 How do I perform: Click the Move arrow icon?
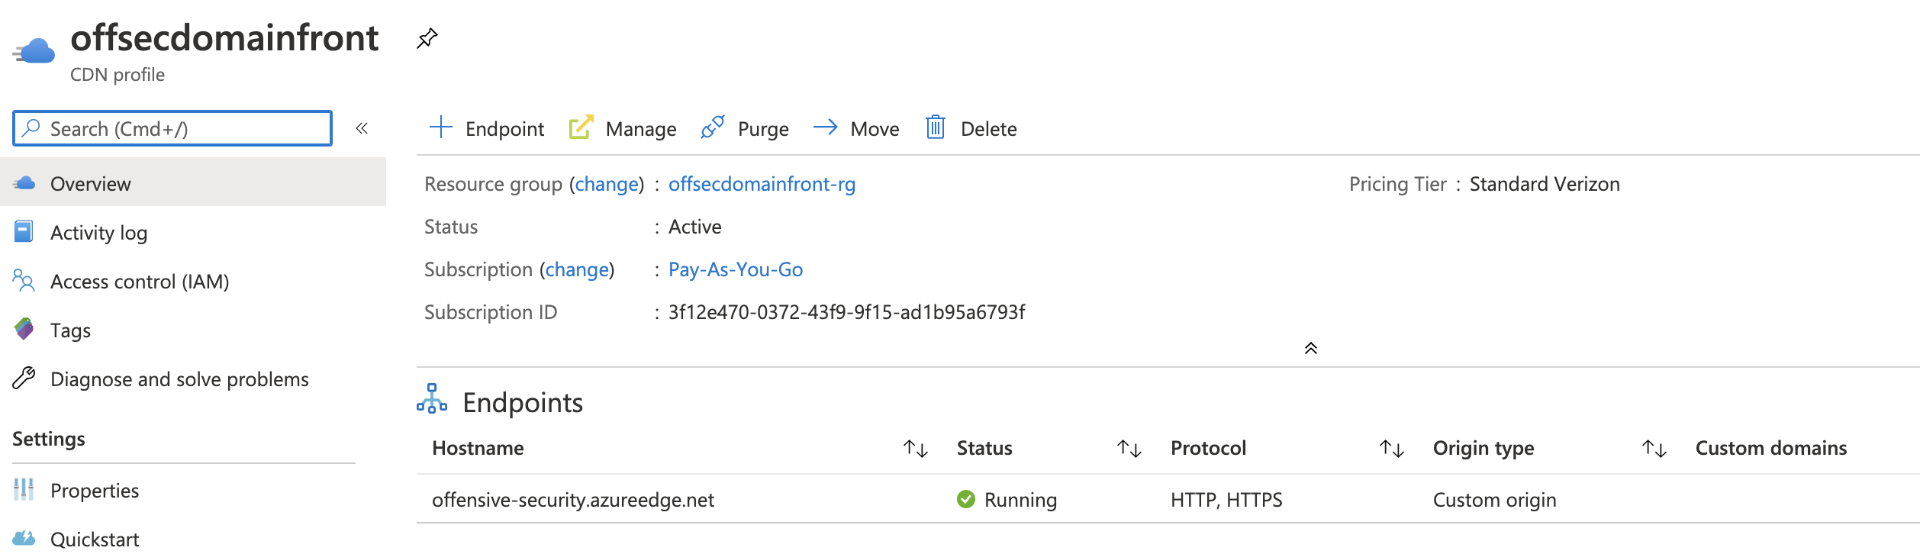coord(825,127)
